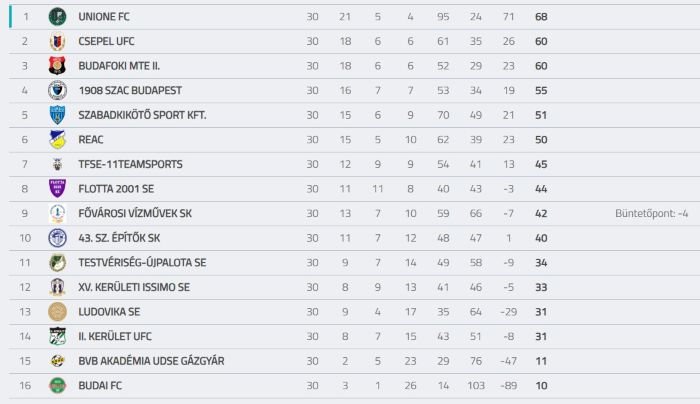700x404 pixels.
Task: Click Unione FC's 68 points value
Action: tap(541, 17)
